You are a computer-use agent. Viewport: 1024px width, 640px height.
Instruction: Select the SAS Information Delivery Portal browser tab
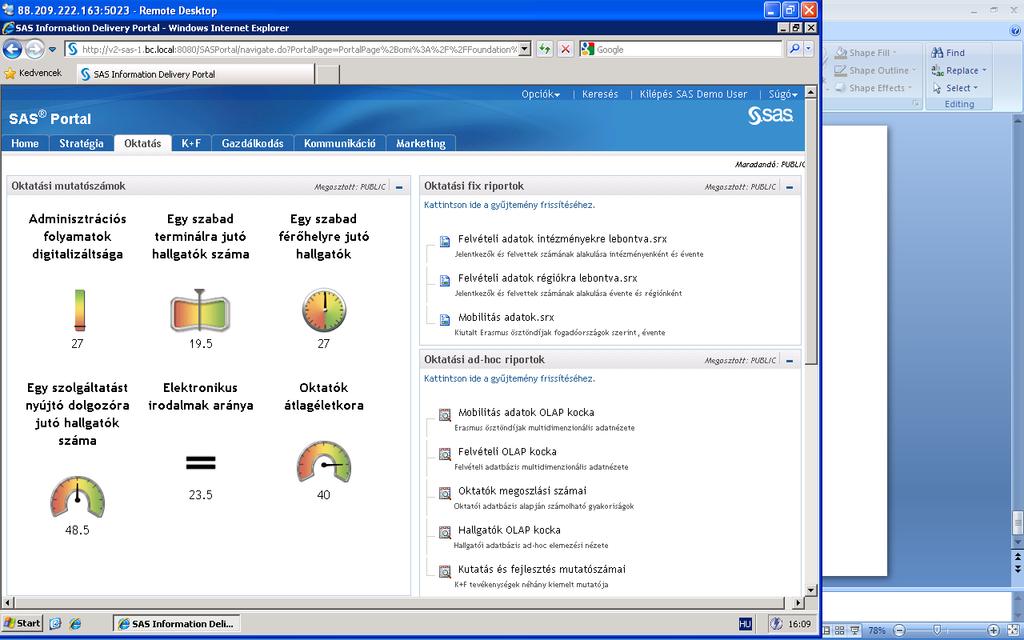[195, 74]
